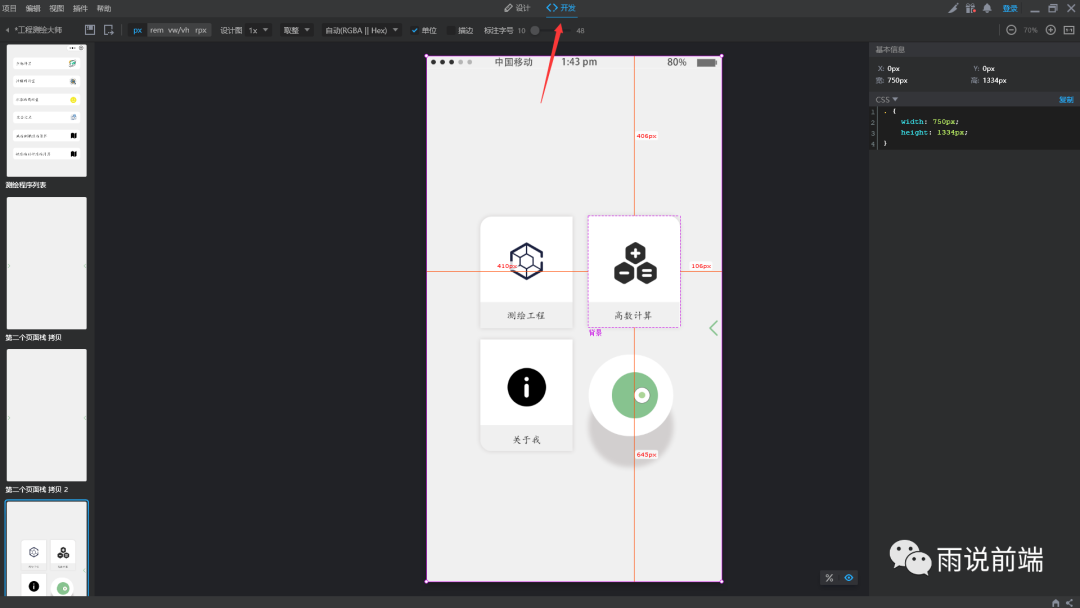The image size is (1080, 608).
Task: Adjust the 标注字号 font size slider handle
Action: pyautogui.click(x=535, y=30)
